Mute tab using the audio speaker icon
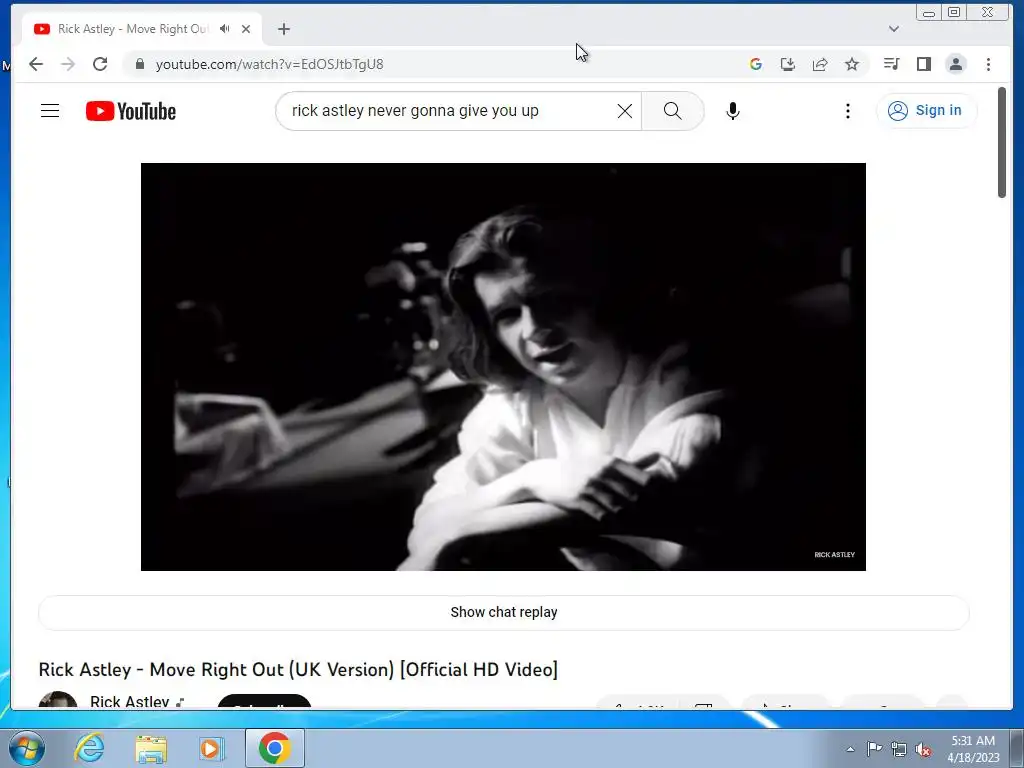The height and width of the screenshot is (768, 1024). pyautogui.click(x=225, y=29)
